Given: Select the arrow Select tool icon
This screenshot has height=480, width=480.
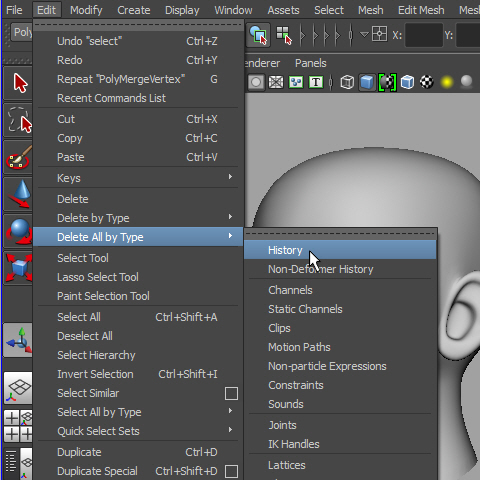Looking at the screenshot, I should 18,83.
